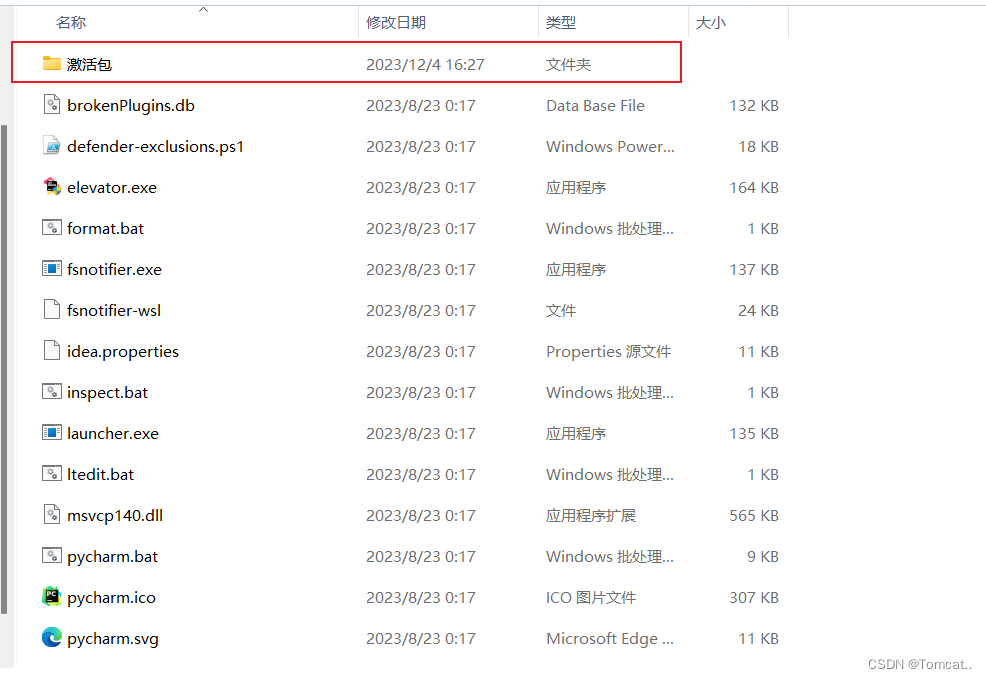Screen dimensions: 986x679
Task: Select the file name elevator.exe
Action: (x=112, y=187)
